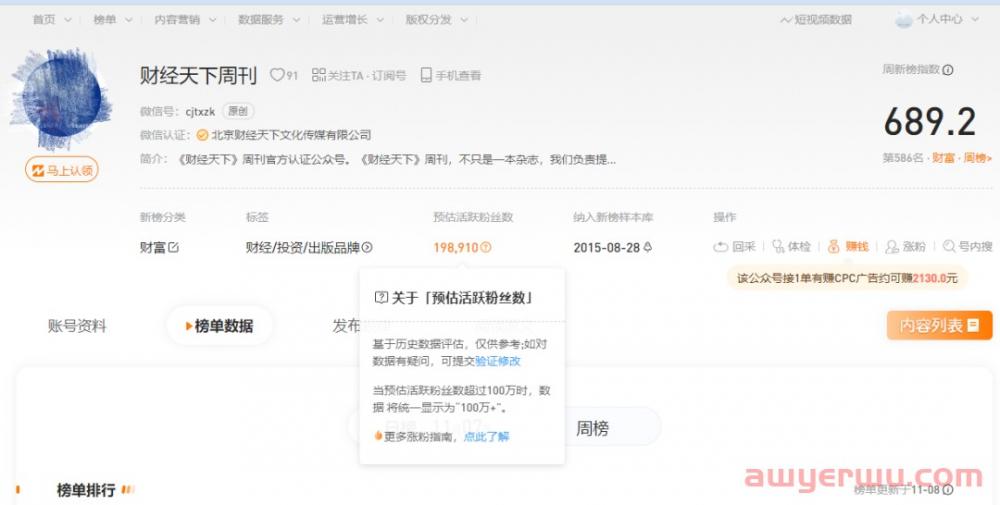Click the 验证修改 link in popup
1000x505 pixels.
point(498,362)
